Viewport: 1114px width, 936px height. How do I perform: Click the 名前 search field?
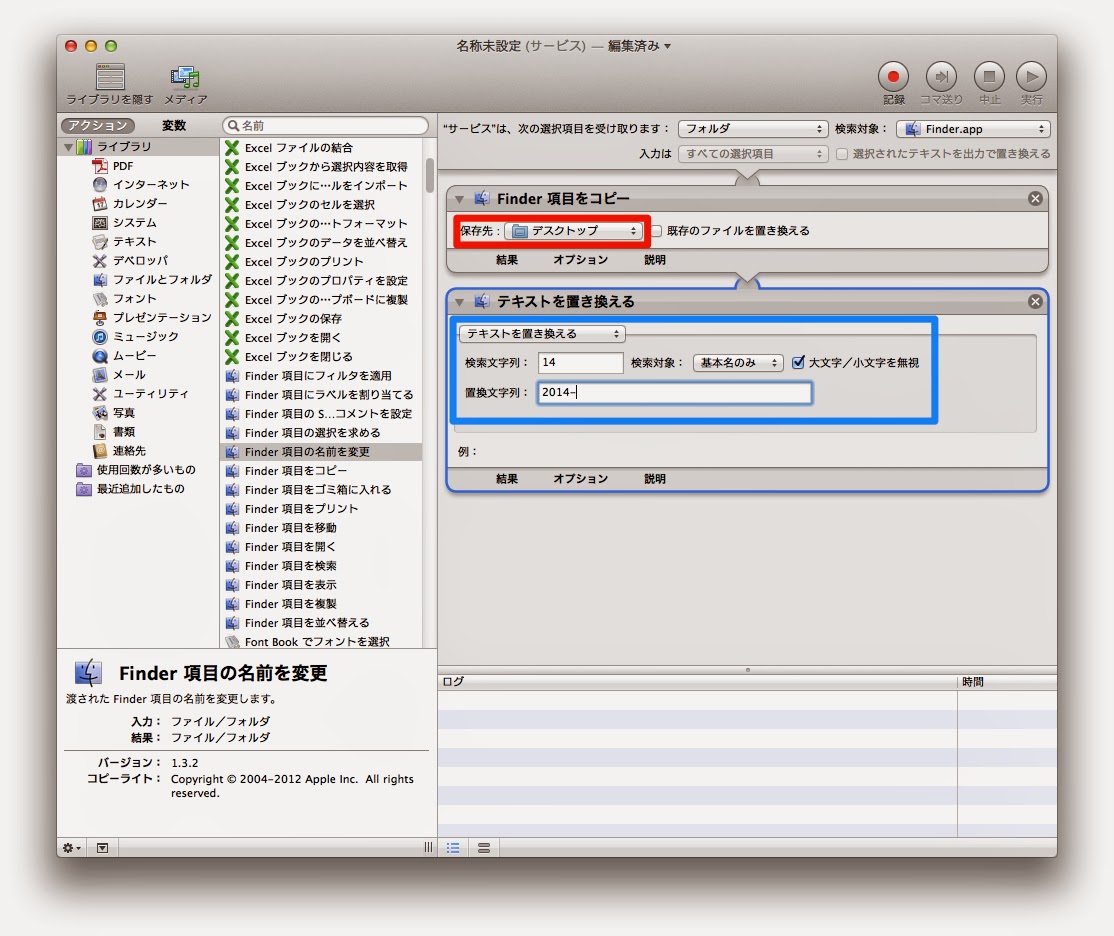(x=325, y=126)
